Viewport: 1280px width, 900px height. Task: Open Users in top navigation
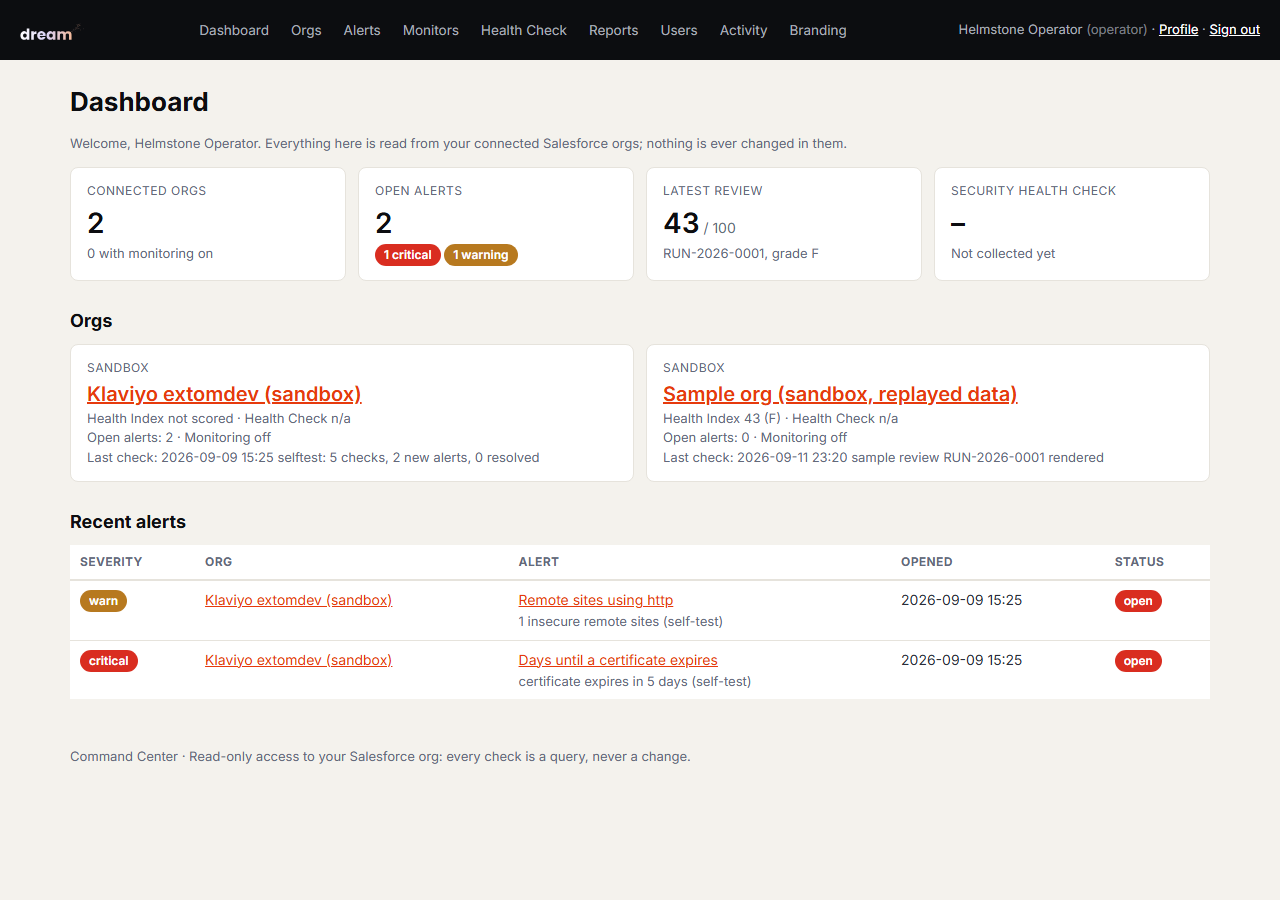coord(679,30)
